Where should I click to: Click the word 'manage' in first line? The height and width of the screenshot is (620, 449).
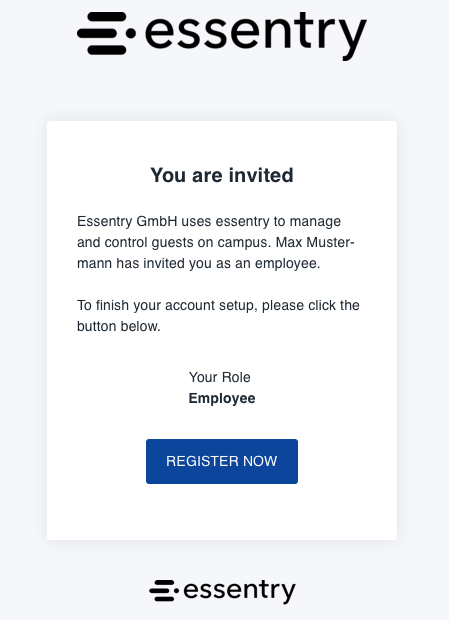coord(315,222)
